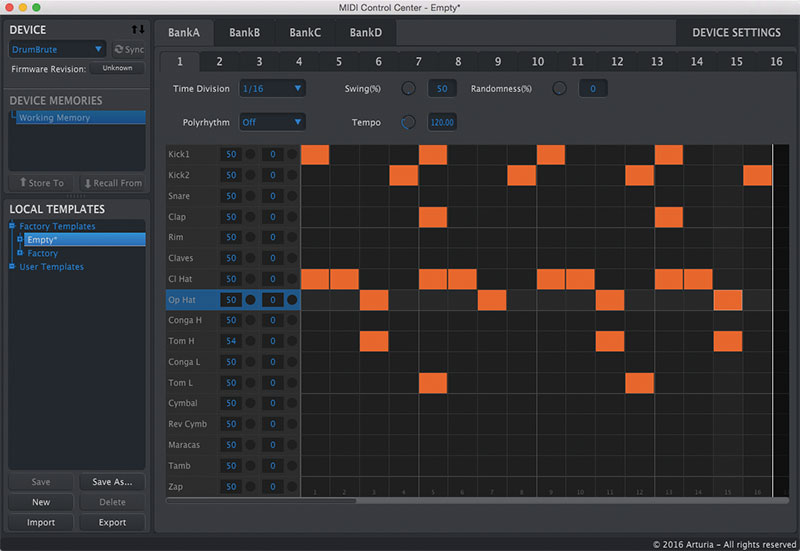Expand User Templates tree node
This screenshot has width=800, height=551.
point(12,266)
